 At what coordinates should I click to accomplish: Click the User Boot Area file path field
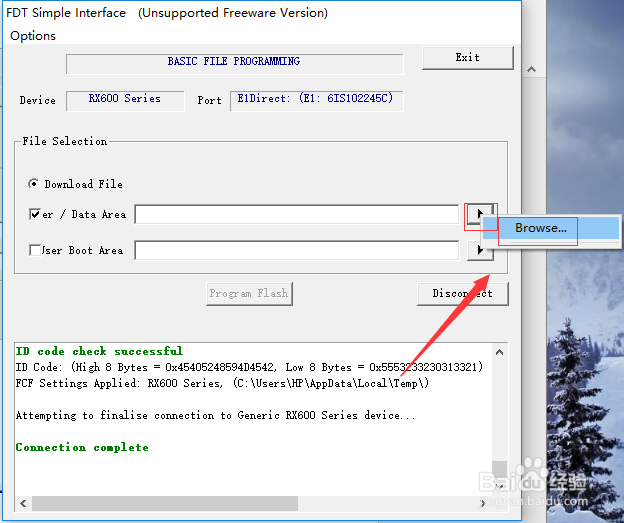[296, 250]
